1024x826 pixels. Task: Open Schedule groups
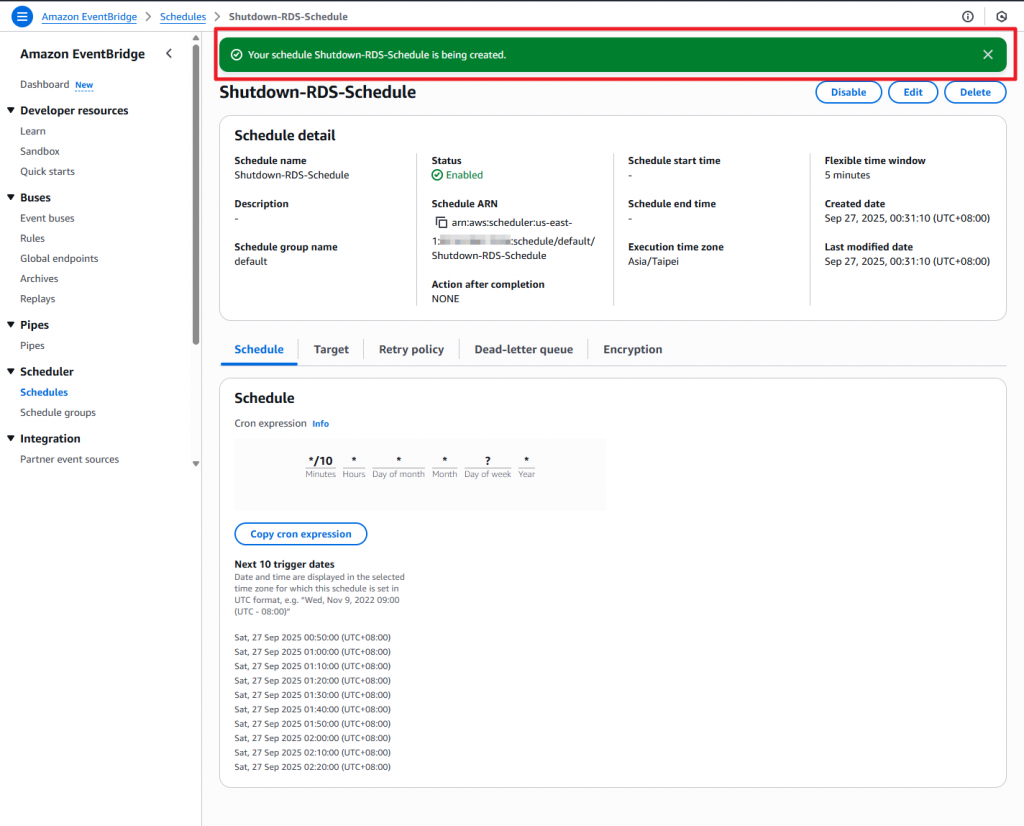58,412
